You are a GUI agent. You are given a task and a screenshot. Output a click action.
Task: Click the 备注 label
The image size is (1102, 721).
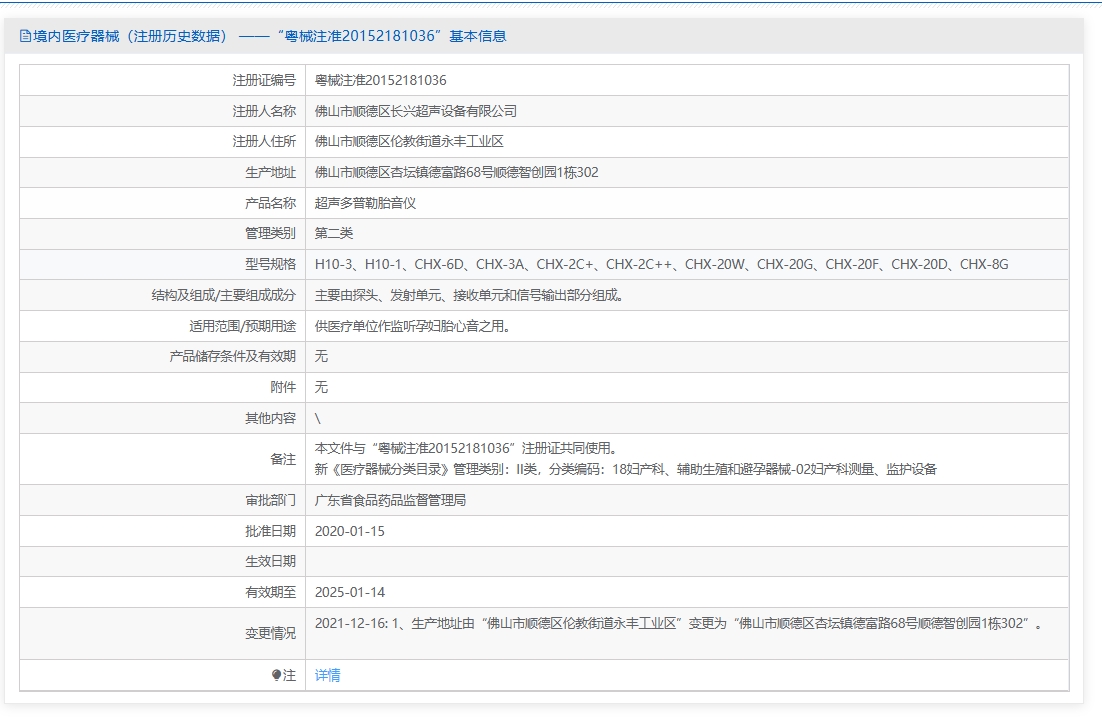pyautogui.click(x=283, y=459)
